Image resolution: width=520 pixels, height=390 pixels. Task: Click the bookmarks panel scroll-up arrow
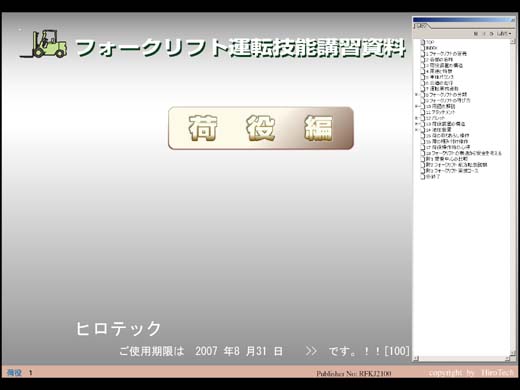pos(513,41)
